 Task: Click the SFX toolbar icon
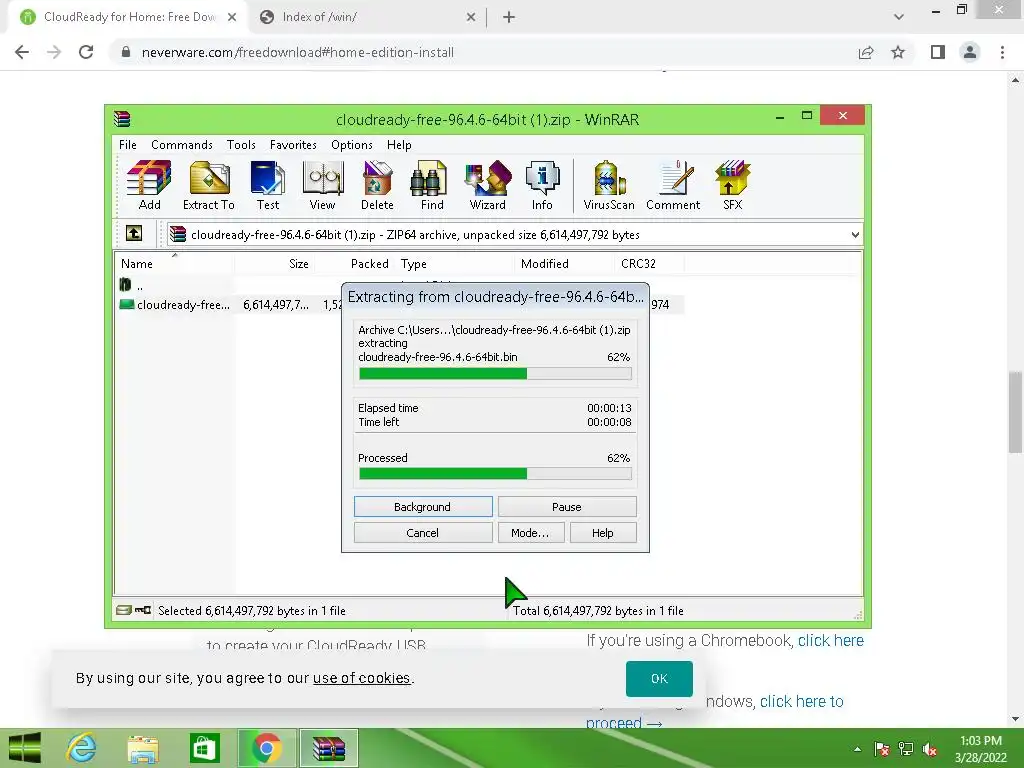tap(732, 185)
